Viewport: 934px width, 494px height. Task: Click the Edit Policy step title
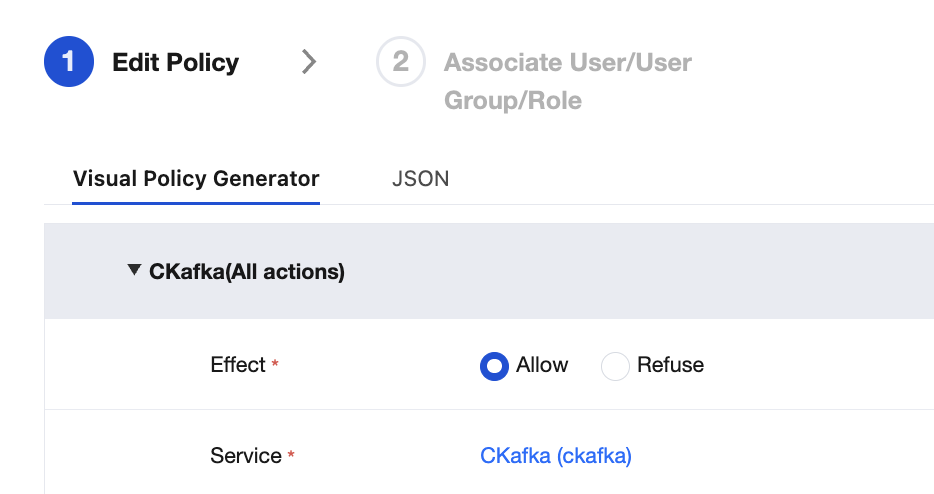[x=176, y=62]
